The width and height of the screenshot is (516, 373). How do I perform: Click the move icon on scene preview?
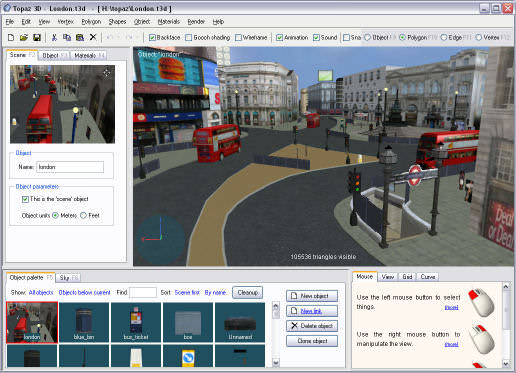(107, 72)
